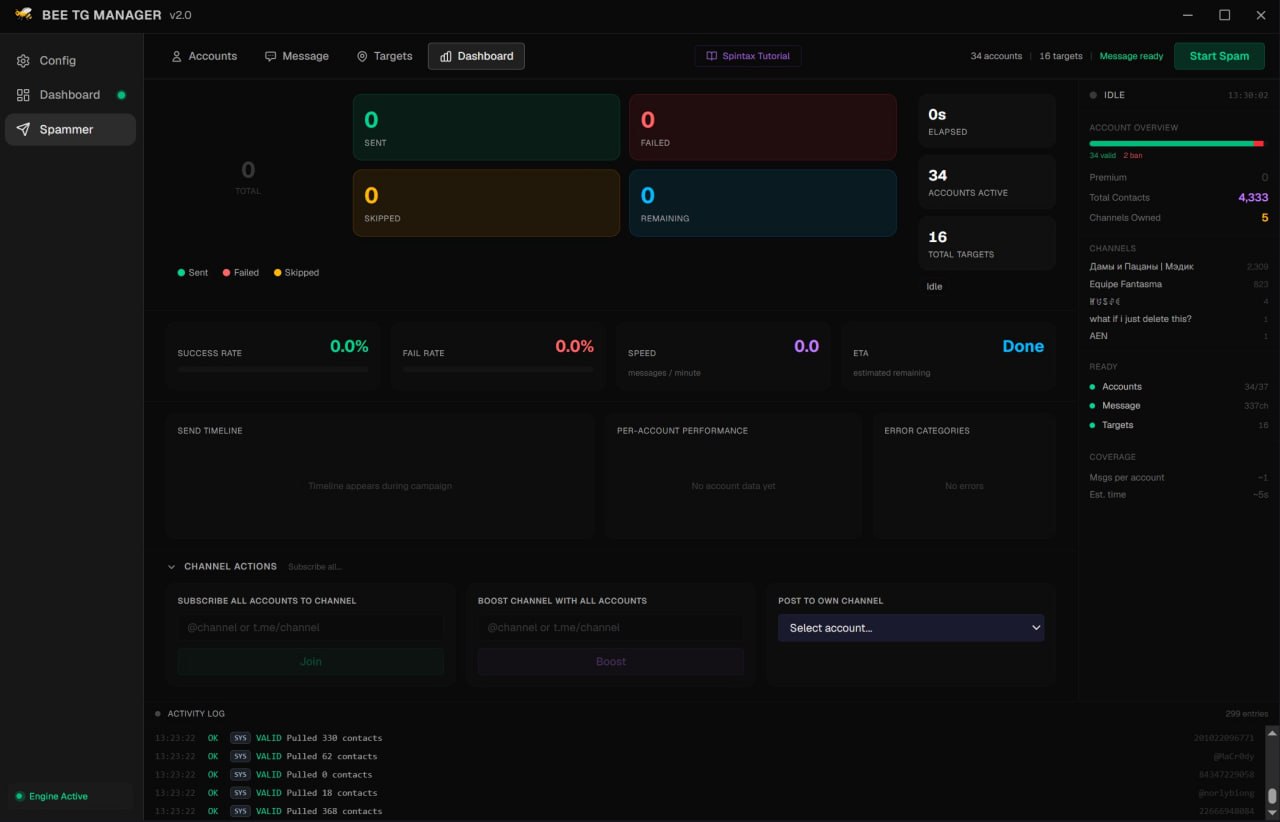Click the "Pulled 330 contacts" log entry
Image resolution: width=1280 pixels, height=822 pixels.
click(706, 738)
